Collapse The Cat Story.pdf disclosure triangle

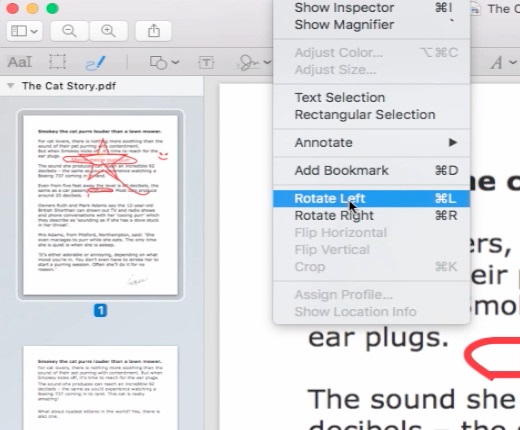point(11,86)
